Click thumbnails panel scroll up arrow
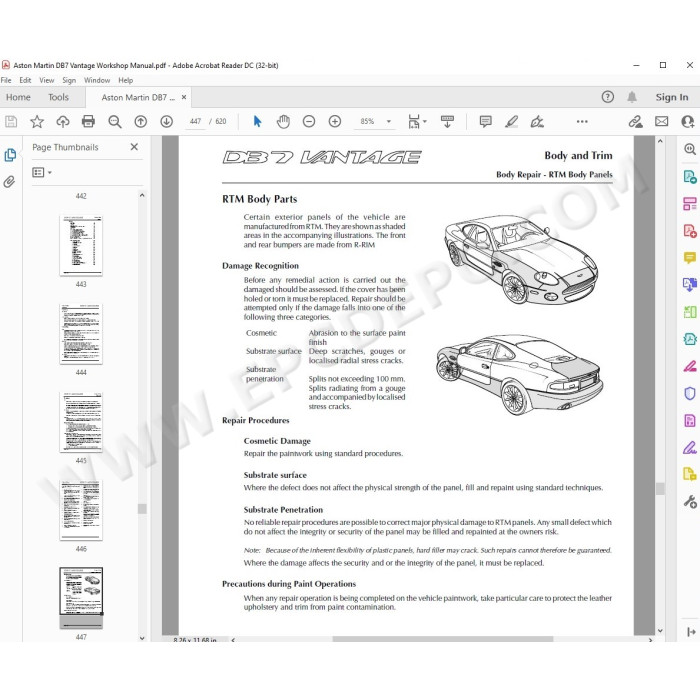The image size is (700, 700). [x=142, y=195]
